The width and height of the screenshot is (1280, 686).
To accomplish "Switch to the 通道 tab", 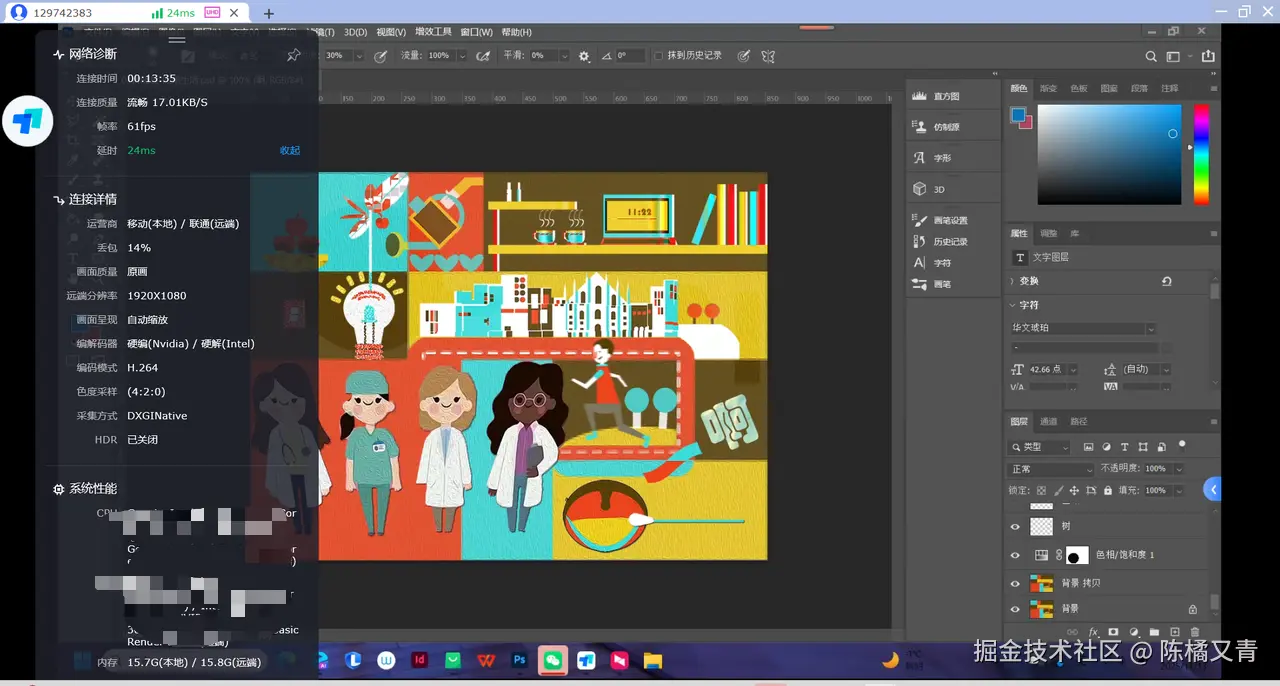I will 1049,422.
